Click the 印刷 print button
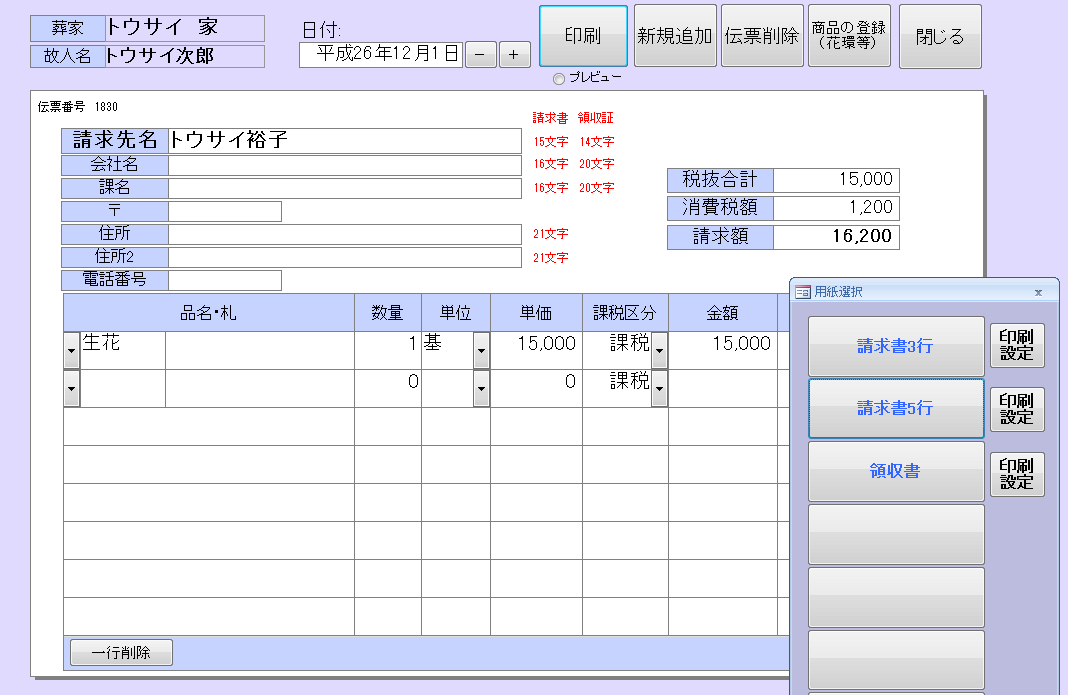Image resolution: width=1068 pixels, height=695 pixels. (583, 37)
